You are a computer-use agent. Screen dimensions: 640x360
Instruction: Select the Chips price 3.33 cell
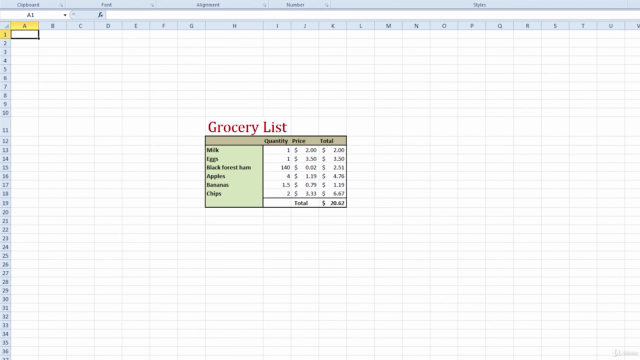[x=305, y=193]
